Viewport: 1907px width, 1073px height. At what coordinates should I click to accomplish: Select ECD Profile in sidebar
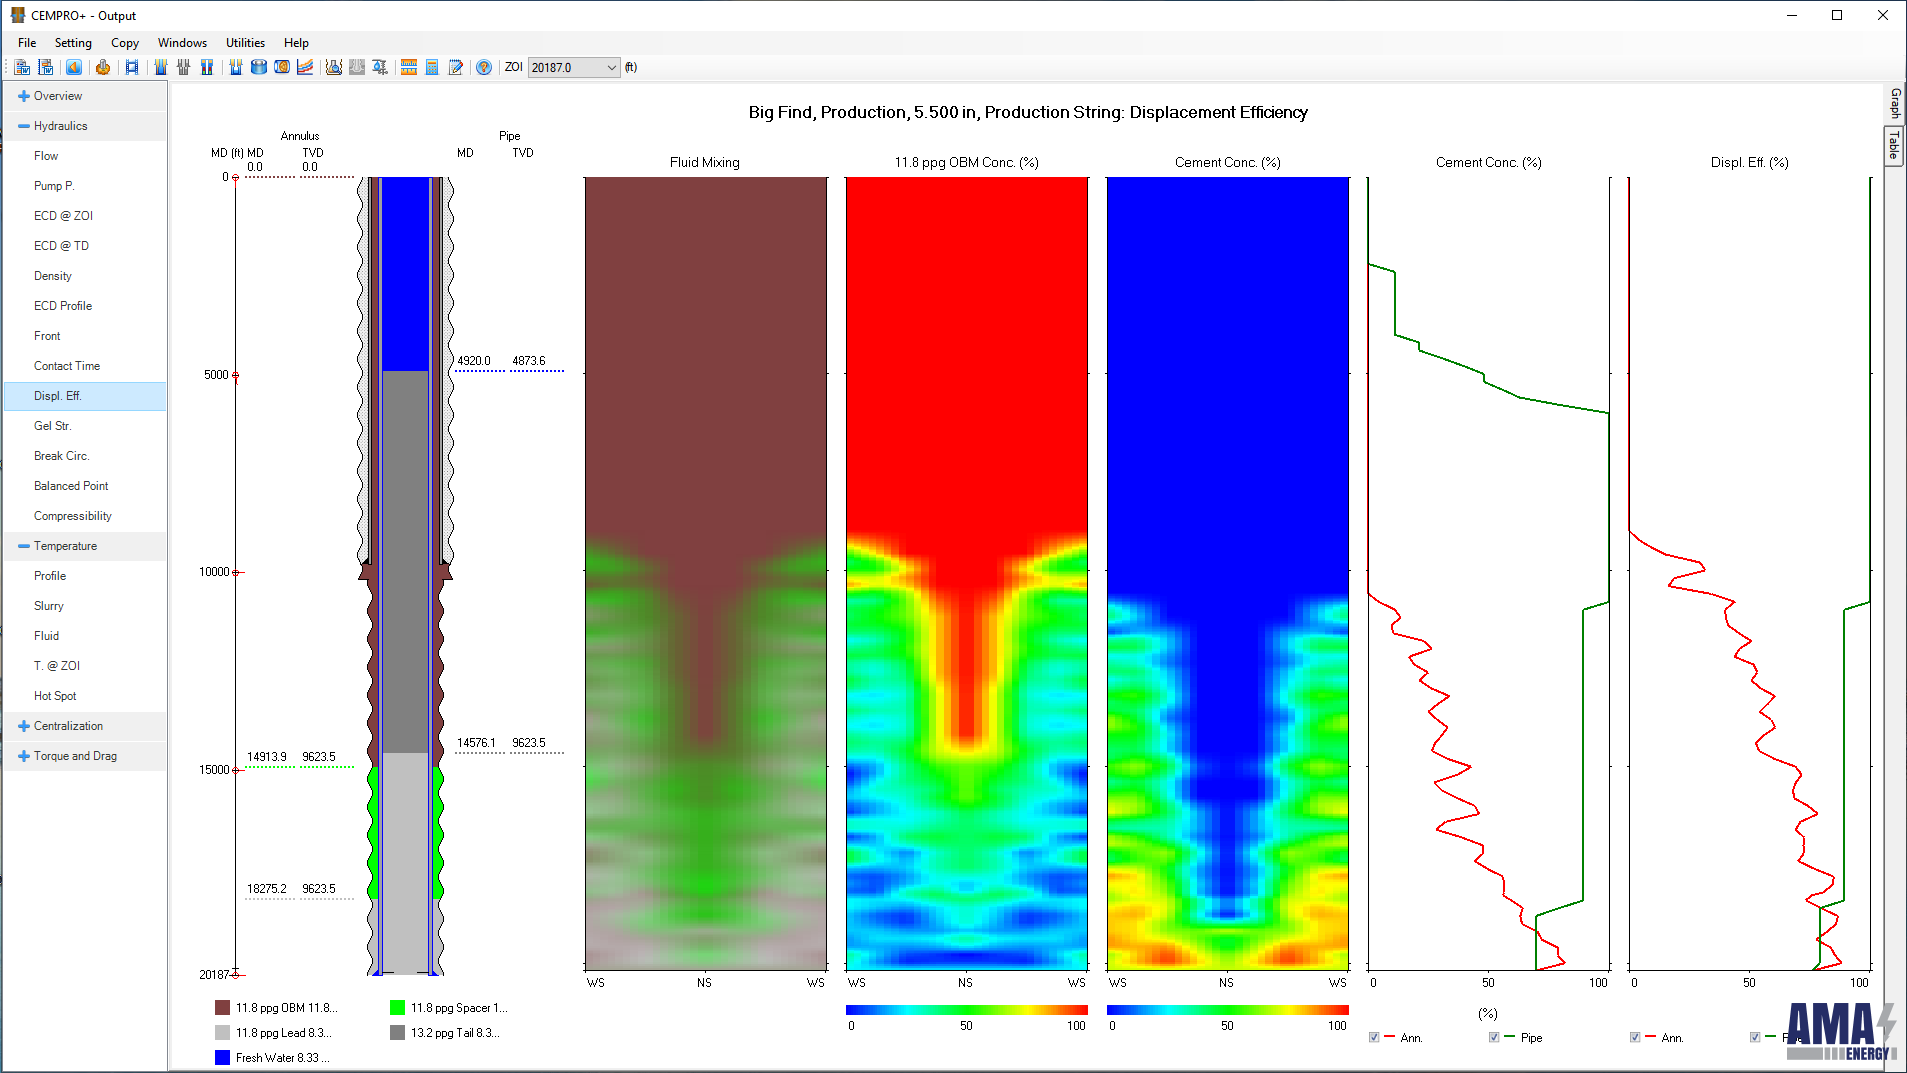[63, 306]
